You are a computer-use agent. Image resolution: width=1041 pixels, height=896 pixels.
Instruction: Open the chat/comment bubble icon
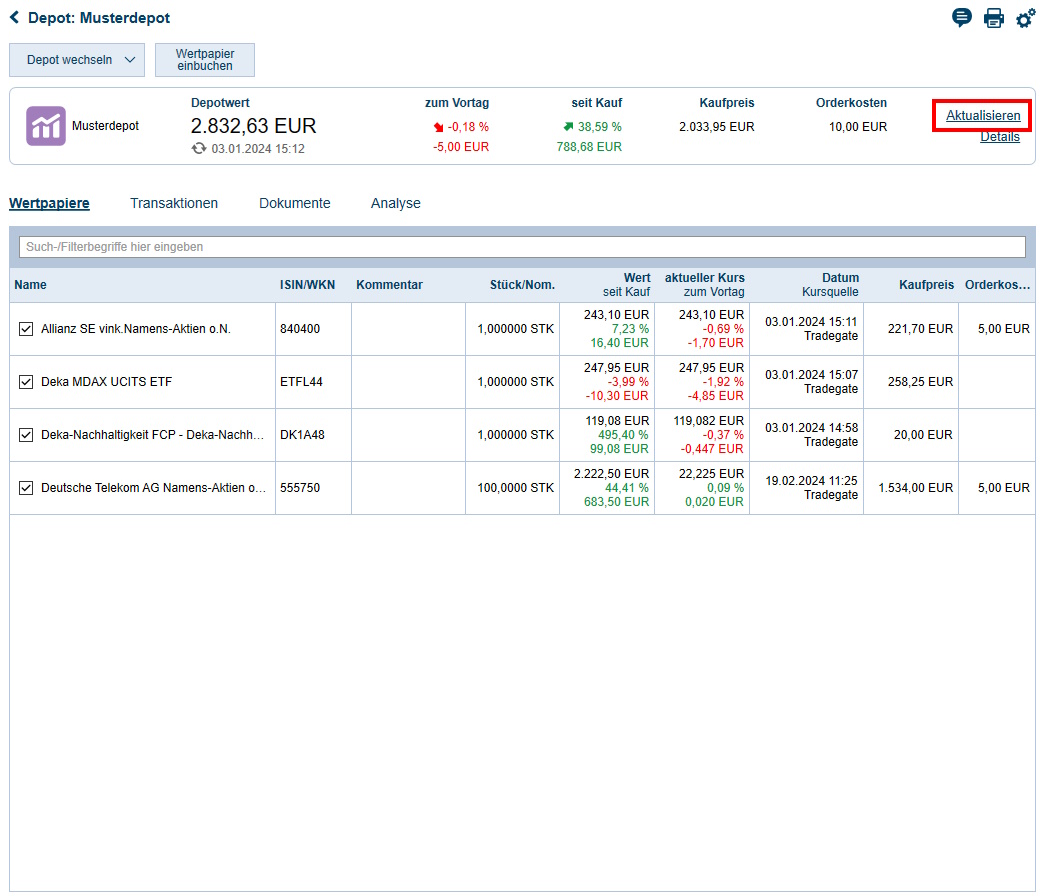click(x=961, y=17)
